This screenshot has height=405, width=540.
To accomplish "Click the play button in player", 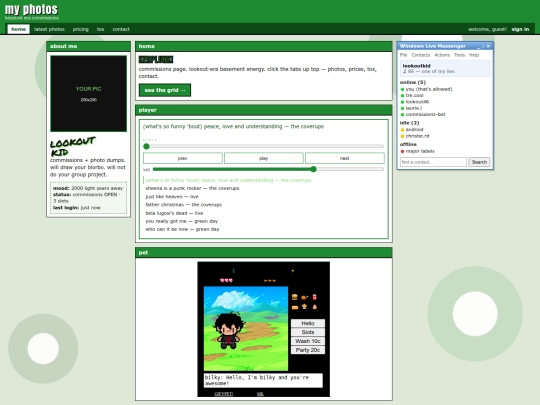I will (263, 158).
